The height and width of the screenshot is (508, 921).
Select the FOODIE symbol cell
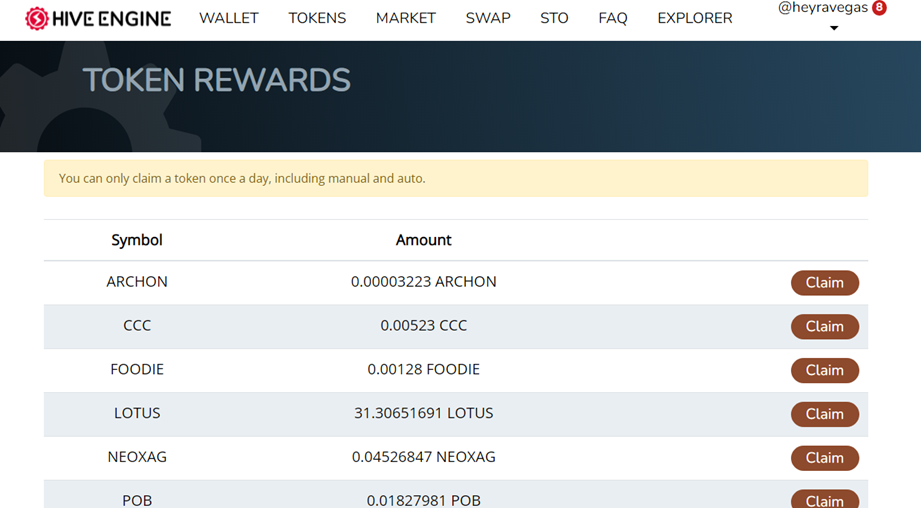tap(137, 369)
